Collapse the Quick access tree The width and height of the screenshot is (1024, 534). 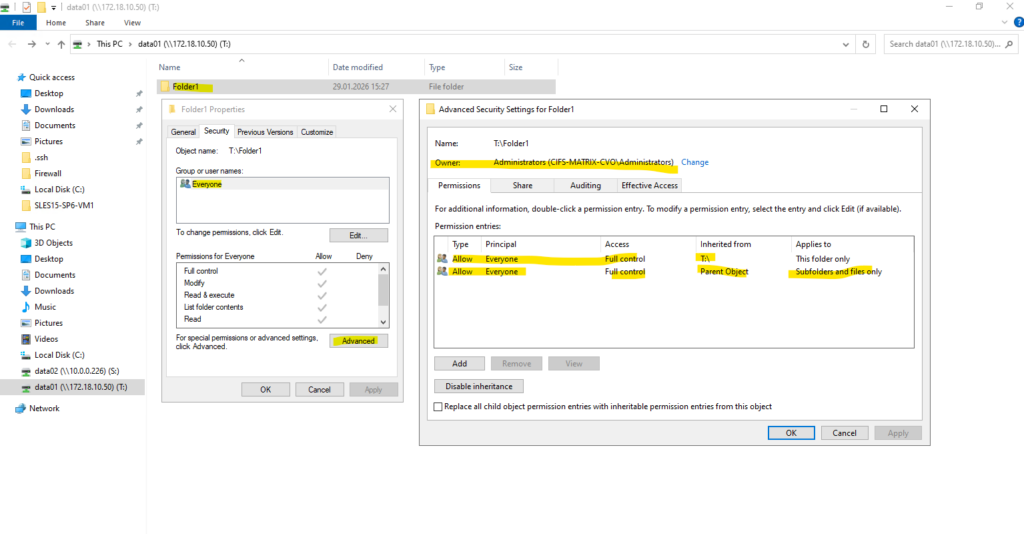click(10, 77)
